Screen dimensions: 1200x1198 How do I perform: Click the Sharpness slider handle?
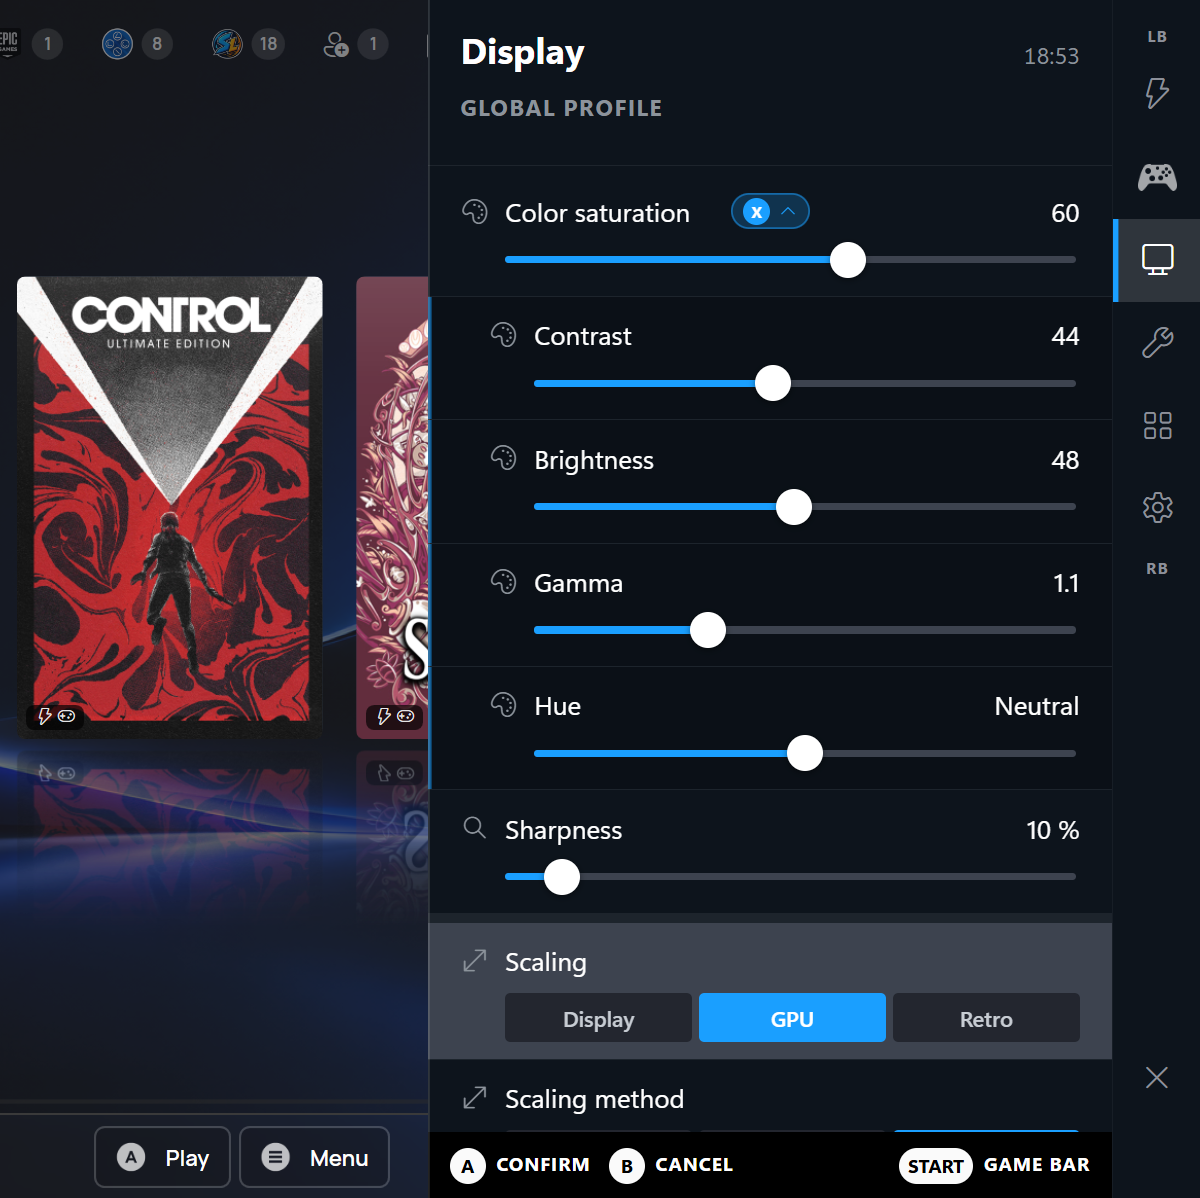click(x=562, y=877)
